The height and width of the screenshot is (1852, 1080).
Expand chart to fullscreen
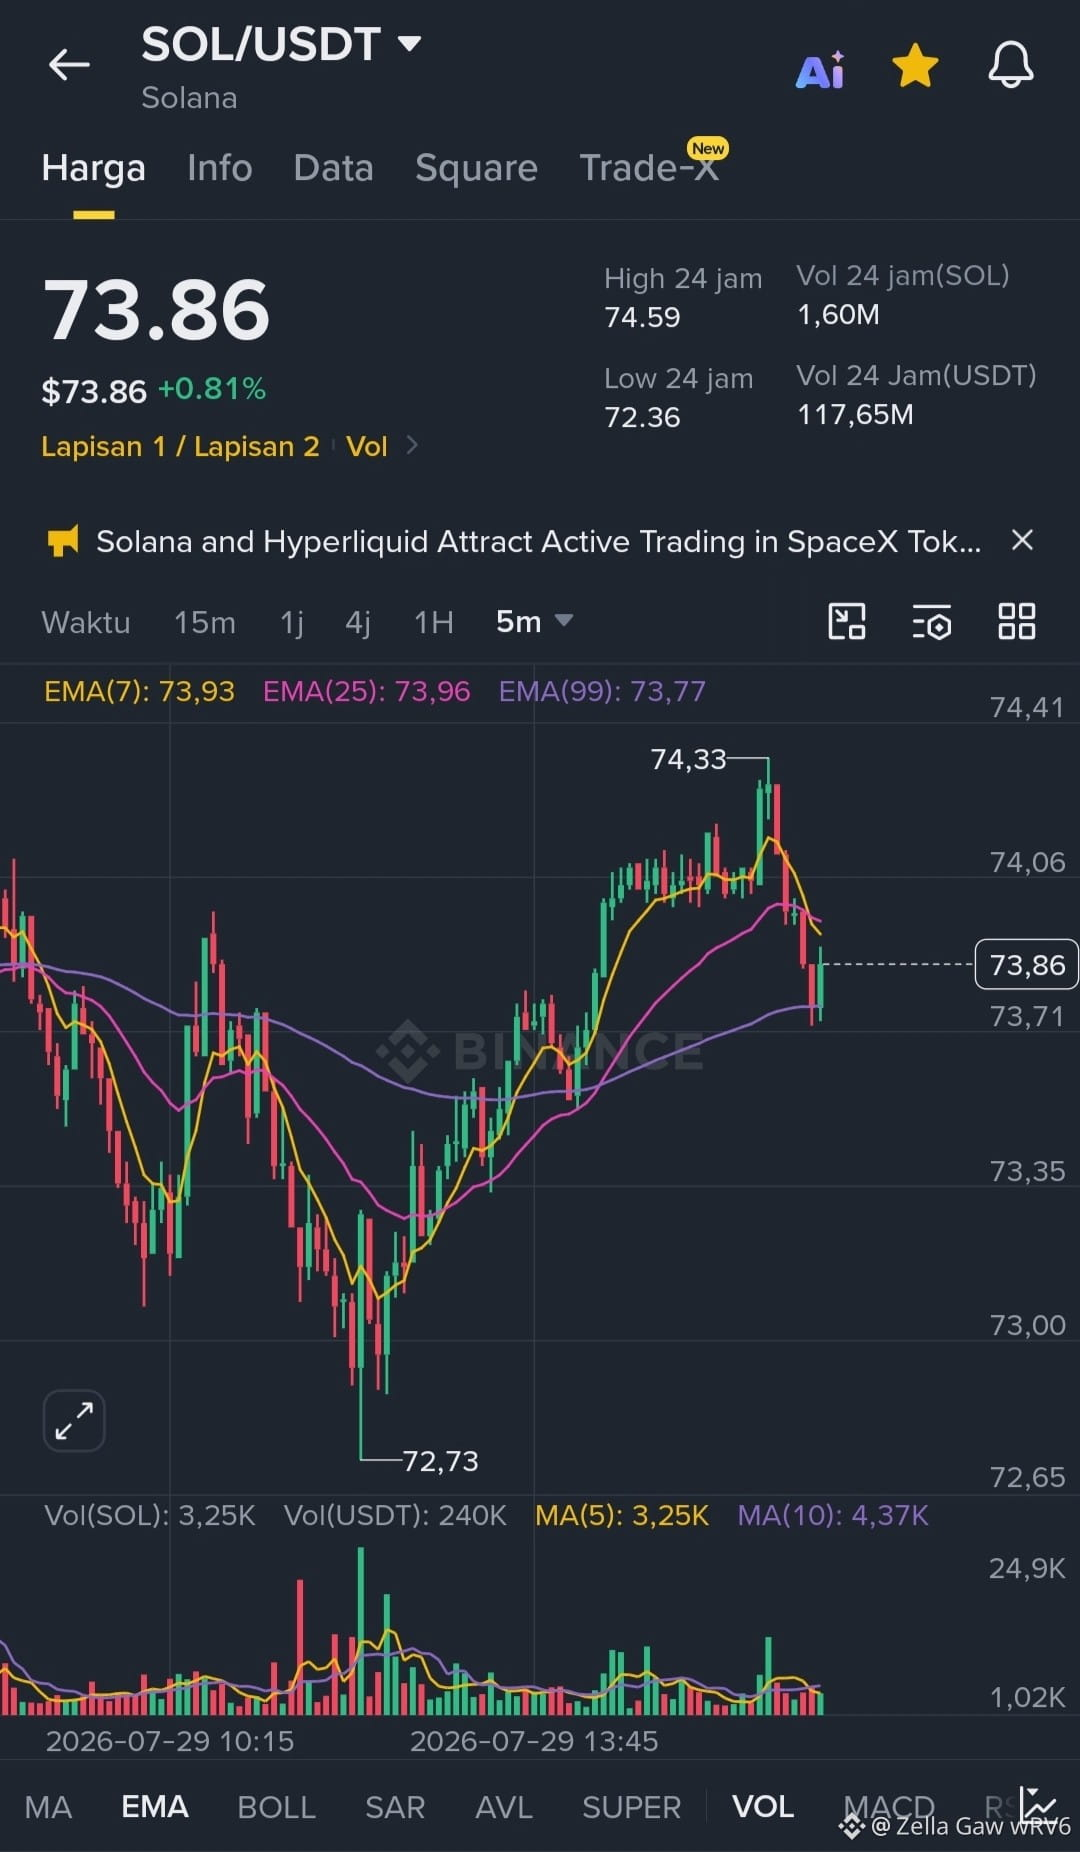coord(74,1420)
